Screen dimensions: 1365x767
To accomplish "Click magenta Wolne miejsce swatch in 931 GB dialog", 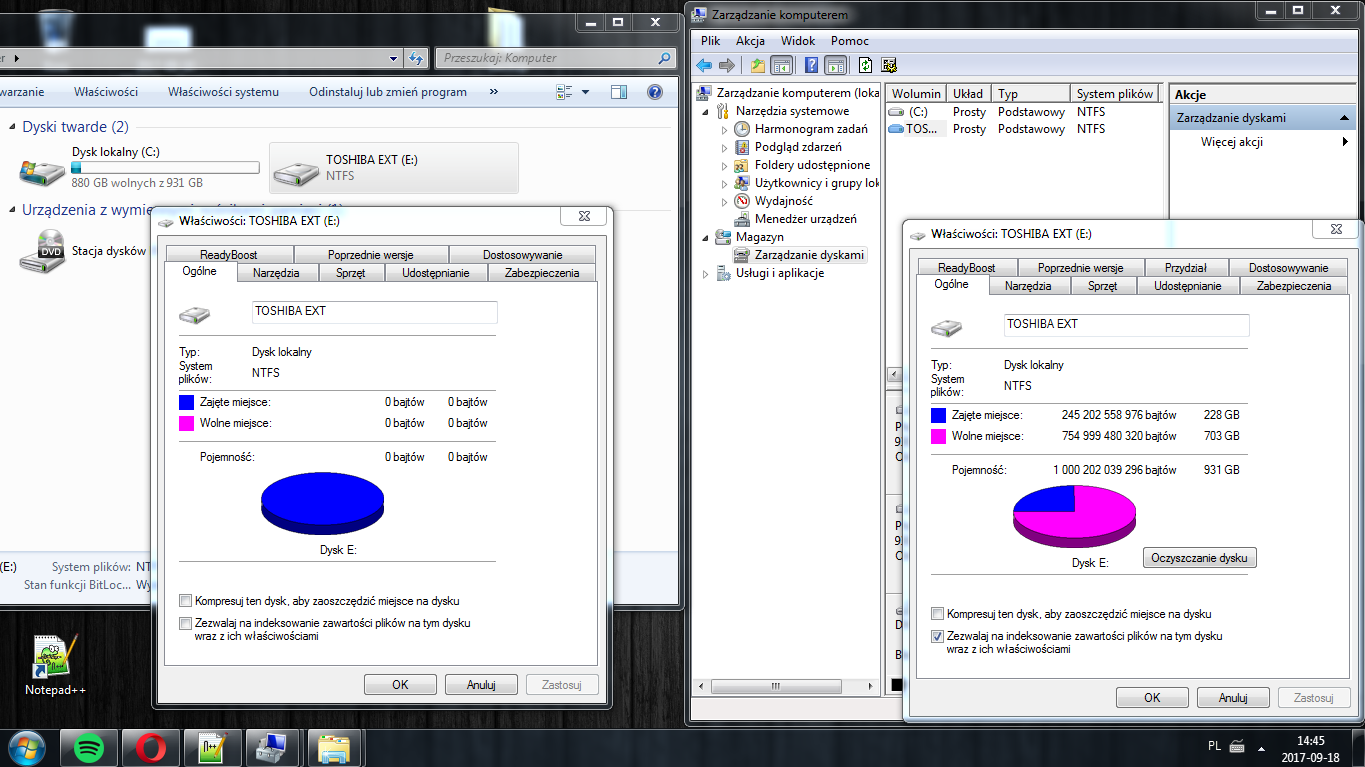I will coord(938,437).
